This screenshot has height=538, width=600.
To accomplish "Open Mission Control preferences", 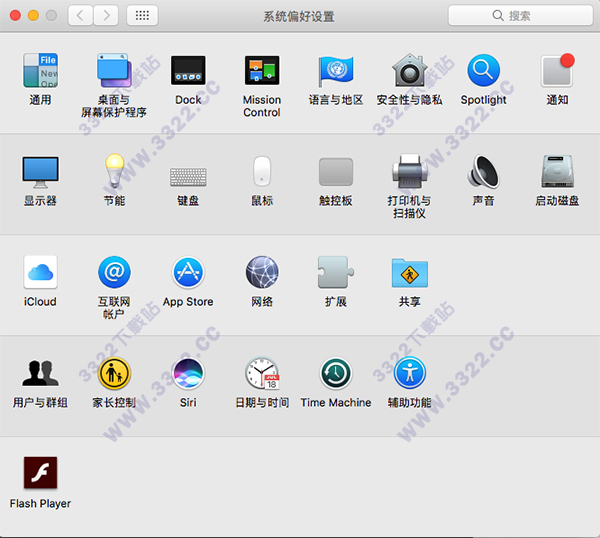I will [262, 70].
